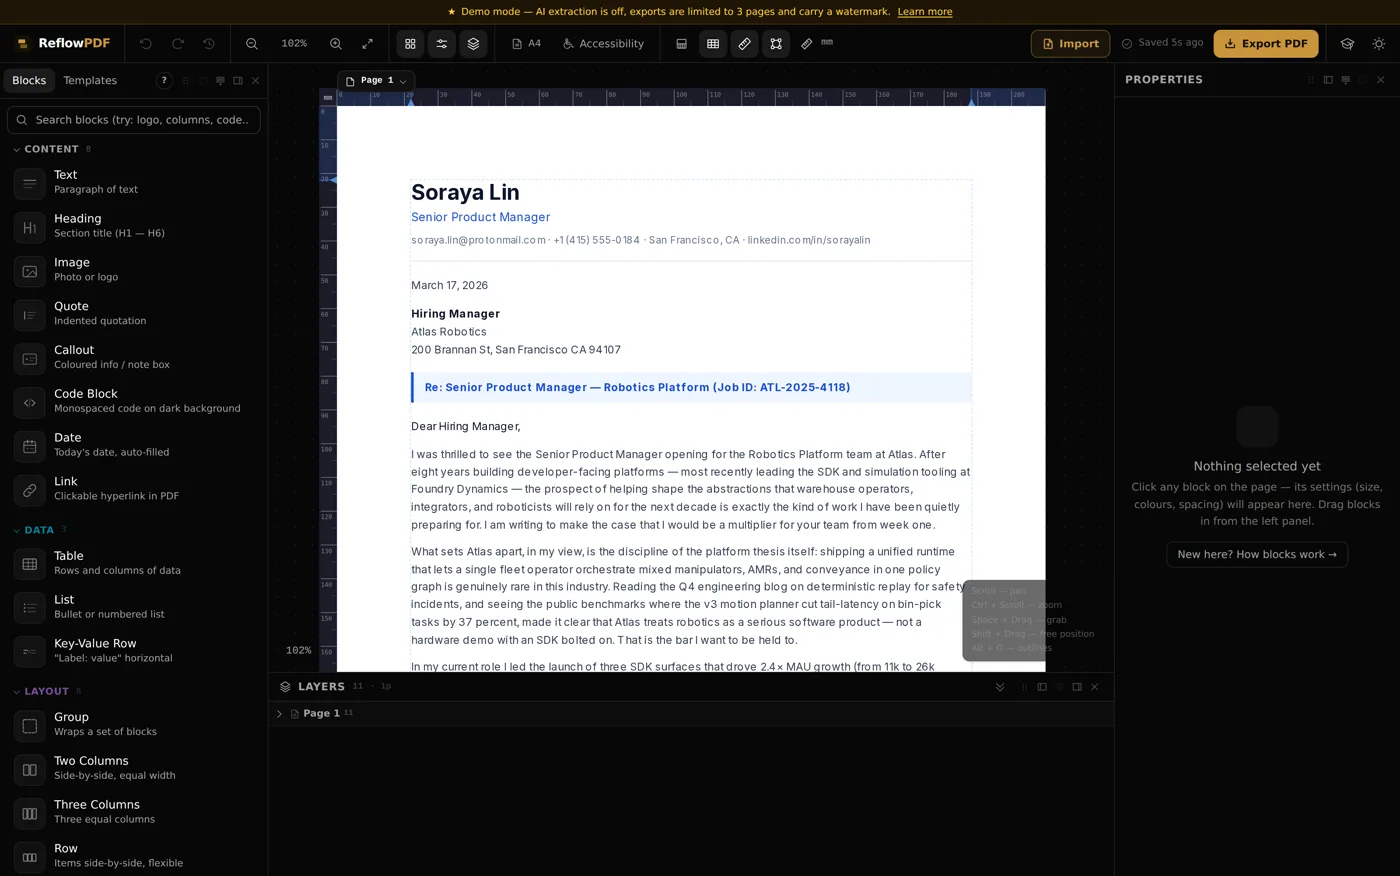Select the Three Columns block icon
Image resolution: width=1400 pixels, height=876 pixels.
click(30, 814)
